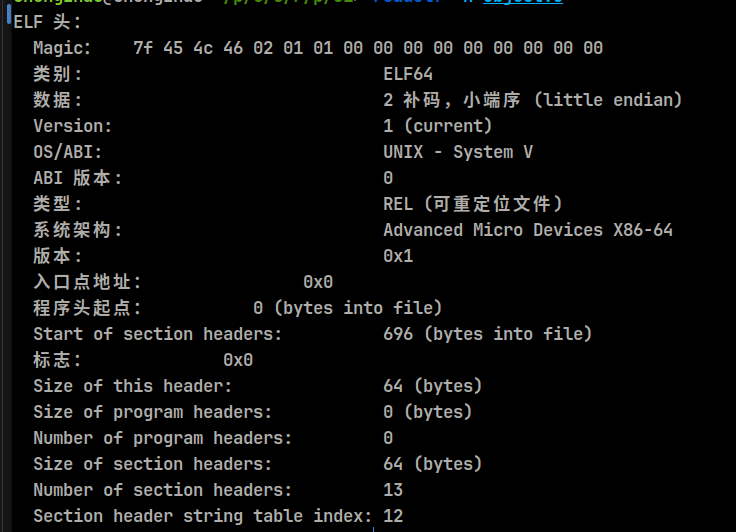Screen dimensions: 736x532
Task: Select Advanced Micro Devices X86-64 text
Action: (528, 230)
